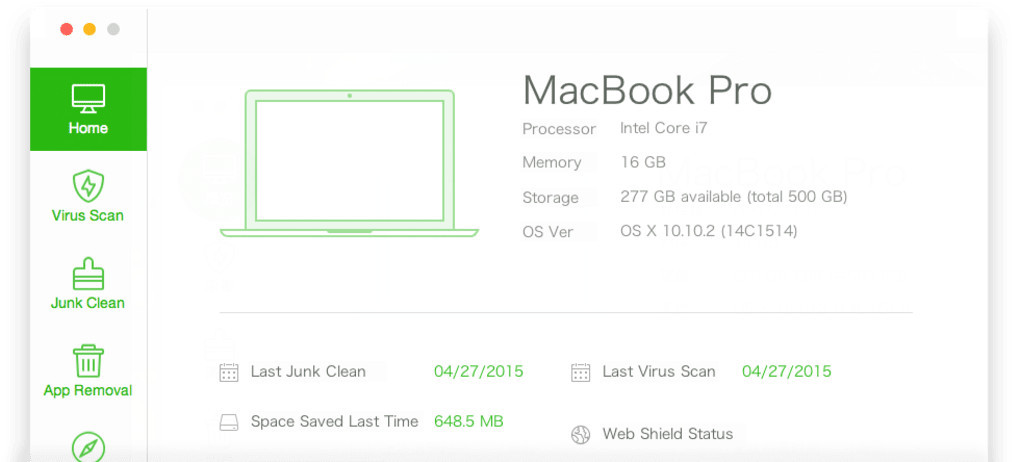Click the Intel Core i7 processor value
Image resolution: width=1020 pixels, height=462 pixels.
click(x=664, y=128)
